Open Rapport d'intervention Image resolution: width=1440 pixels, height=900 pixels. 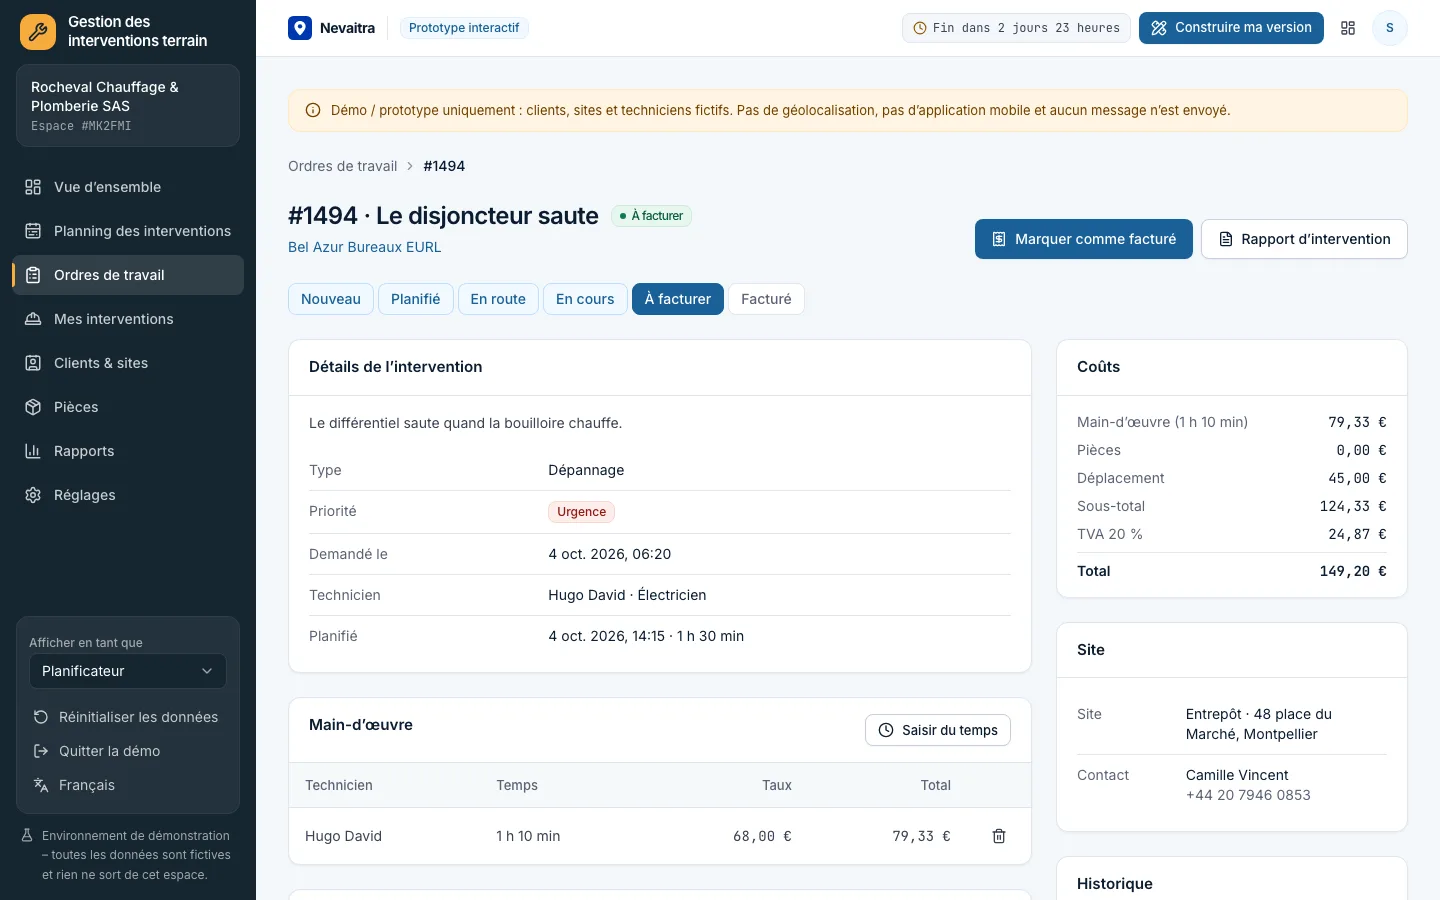tap(1304, 239)
